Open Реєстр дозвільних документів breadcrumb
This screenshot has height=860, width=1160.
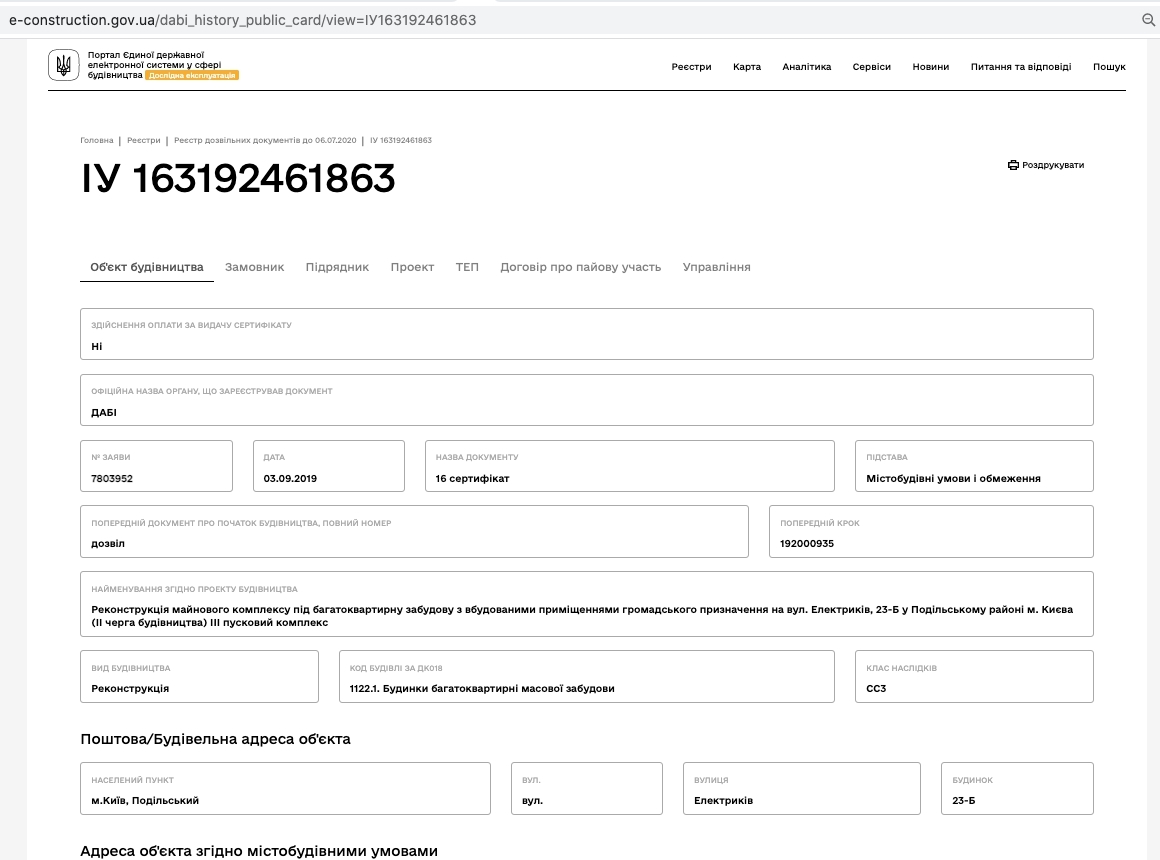[x=265, y=140]
